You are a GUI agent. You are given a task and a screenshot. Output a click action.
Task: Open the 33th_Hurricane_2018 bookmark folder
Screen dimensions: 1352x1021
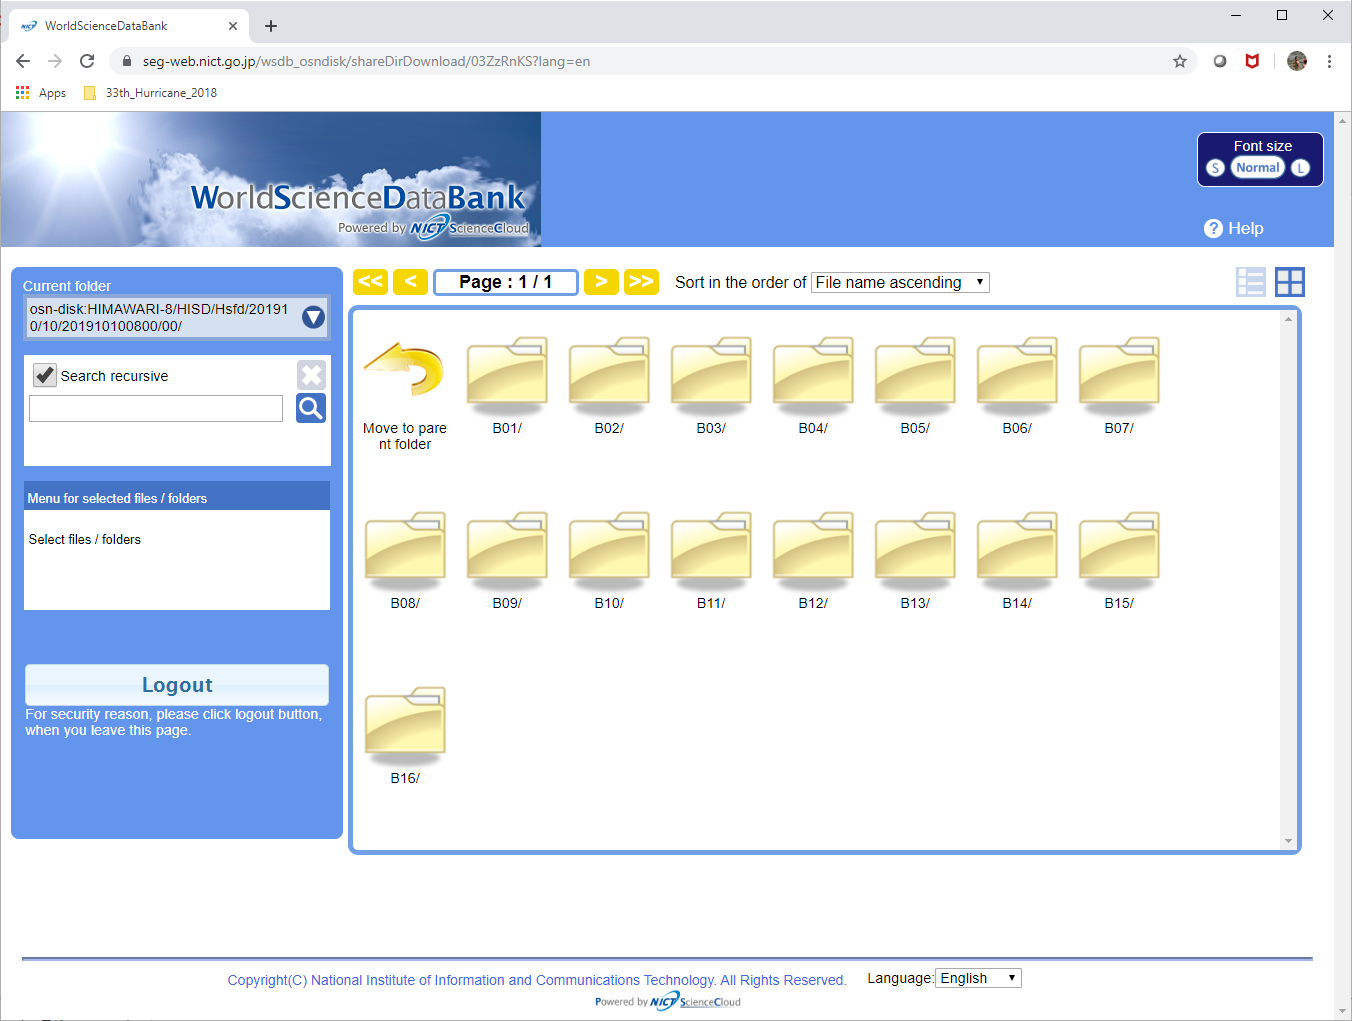150,93
